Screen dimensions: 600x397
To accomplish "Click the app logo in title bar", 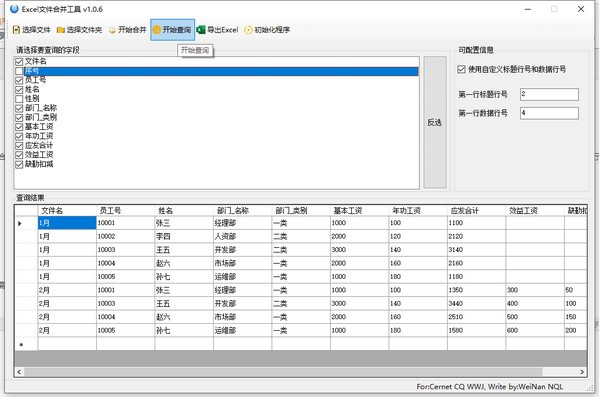I will [14, 9].
